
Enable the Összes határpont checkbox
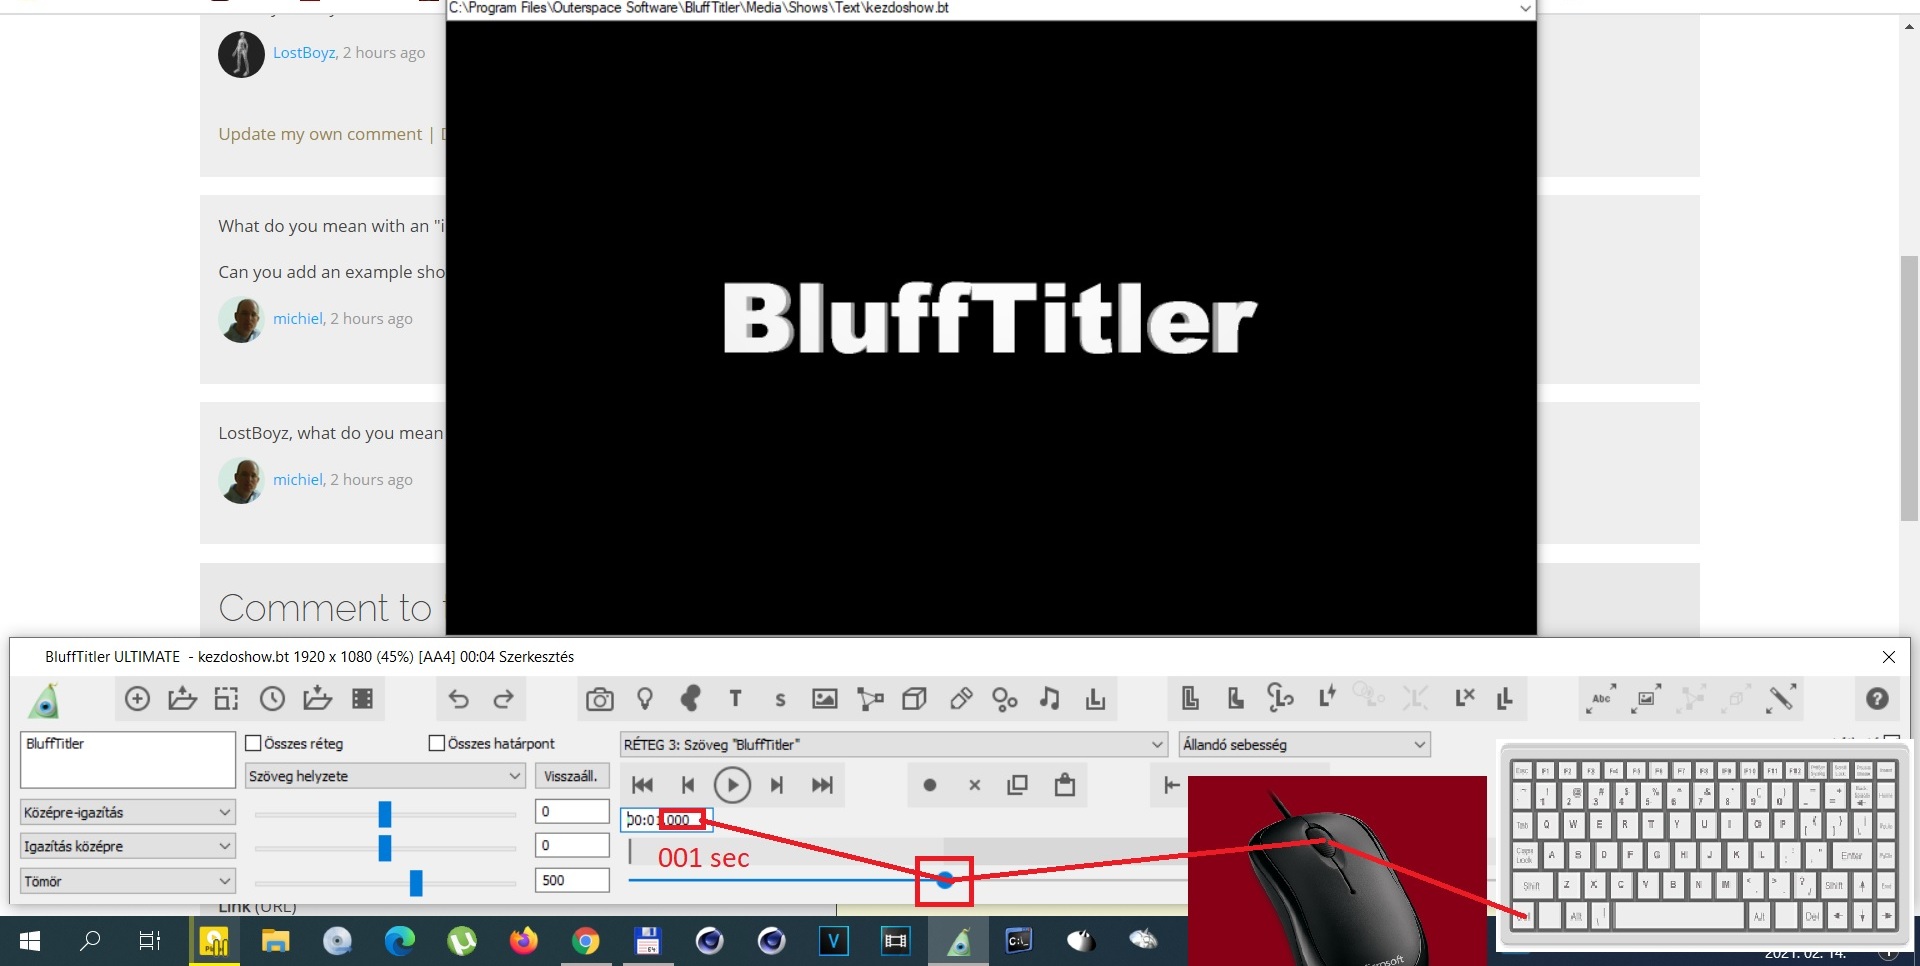click(x=436, y=743)
